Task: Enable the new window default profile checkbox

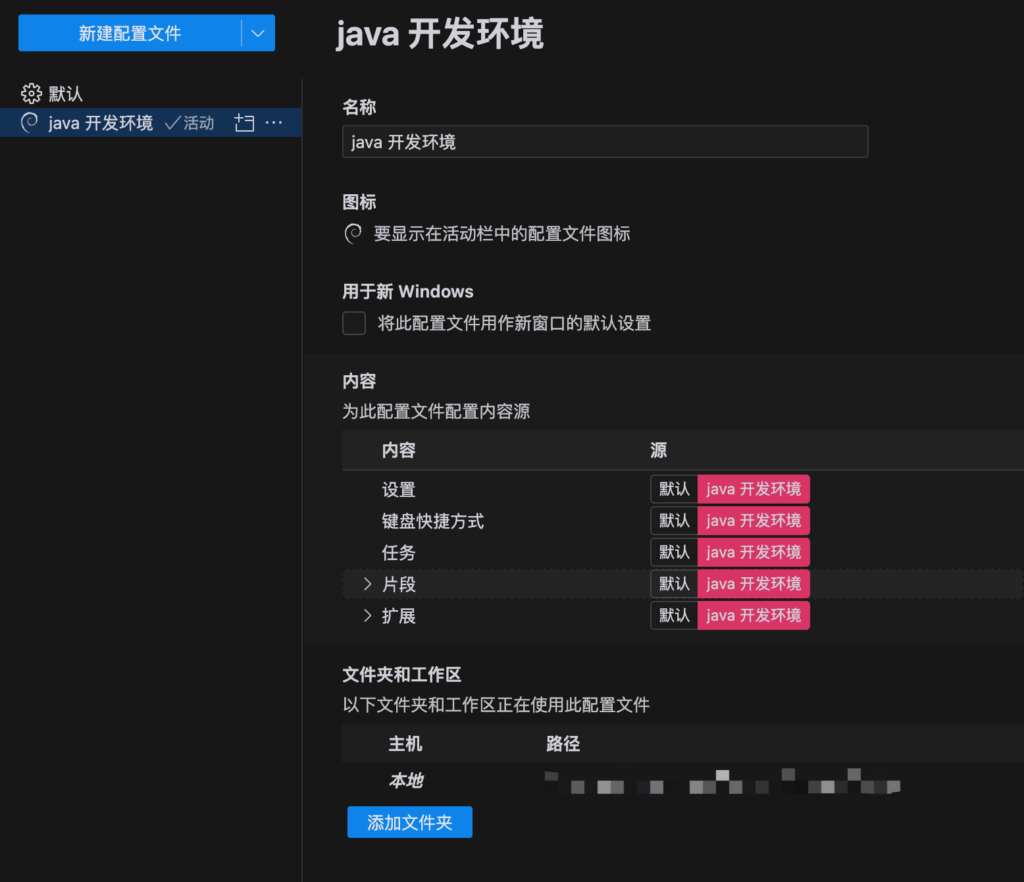Action: pos(354,323)
